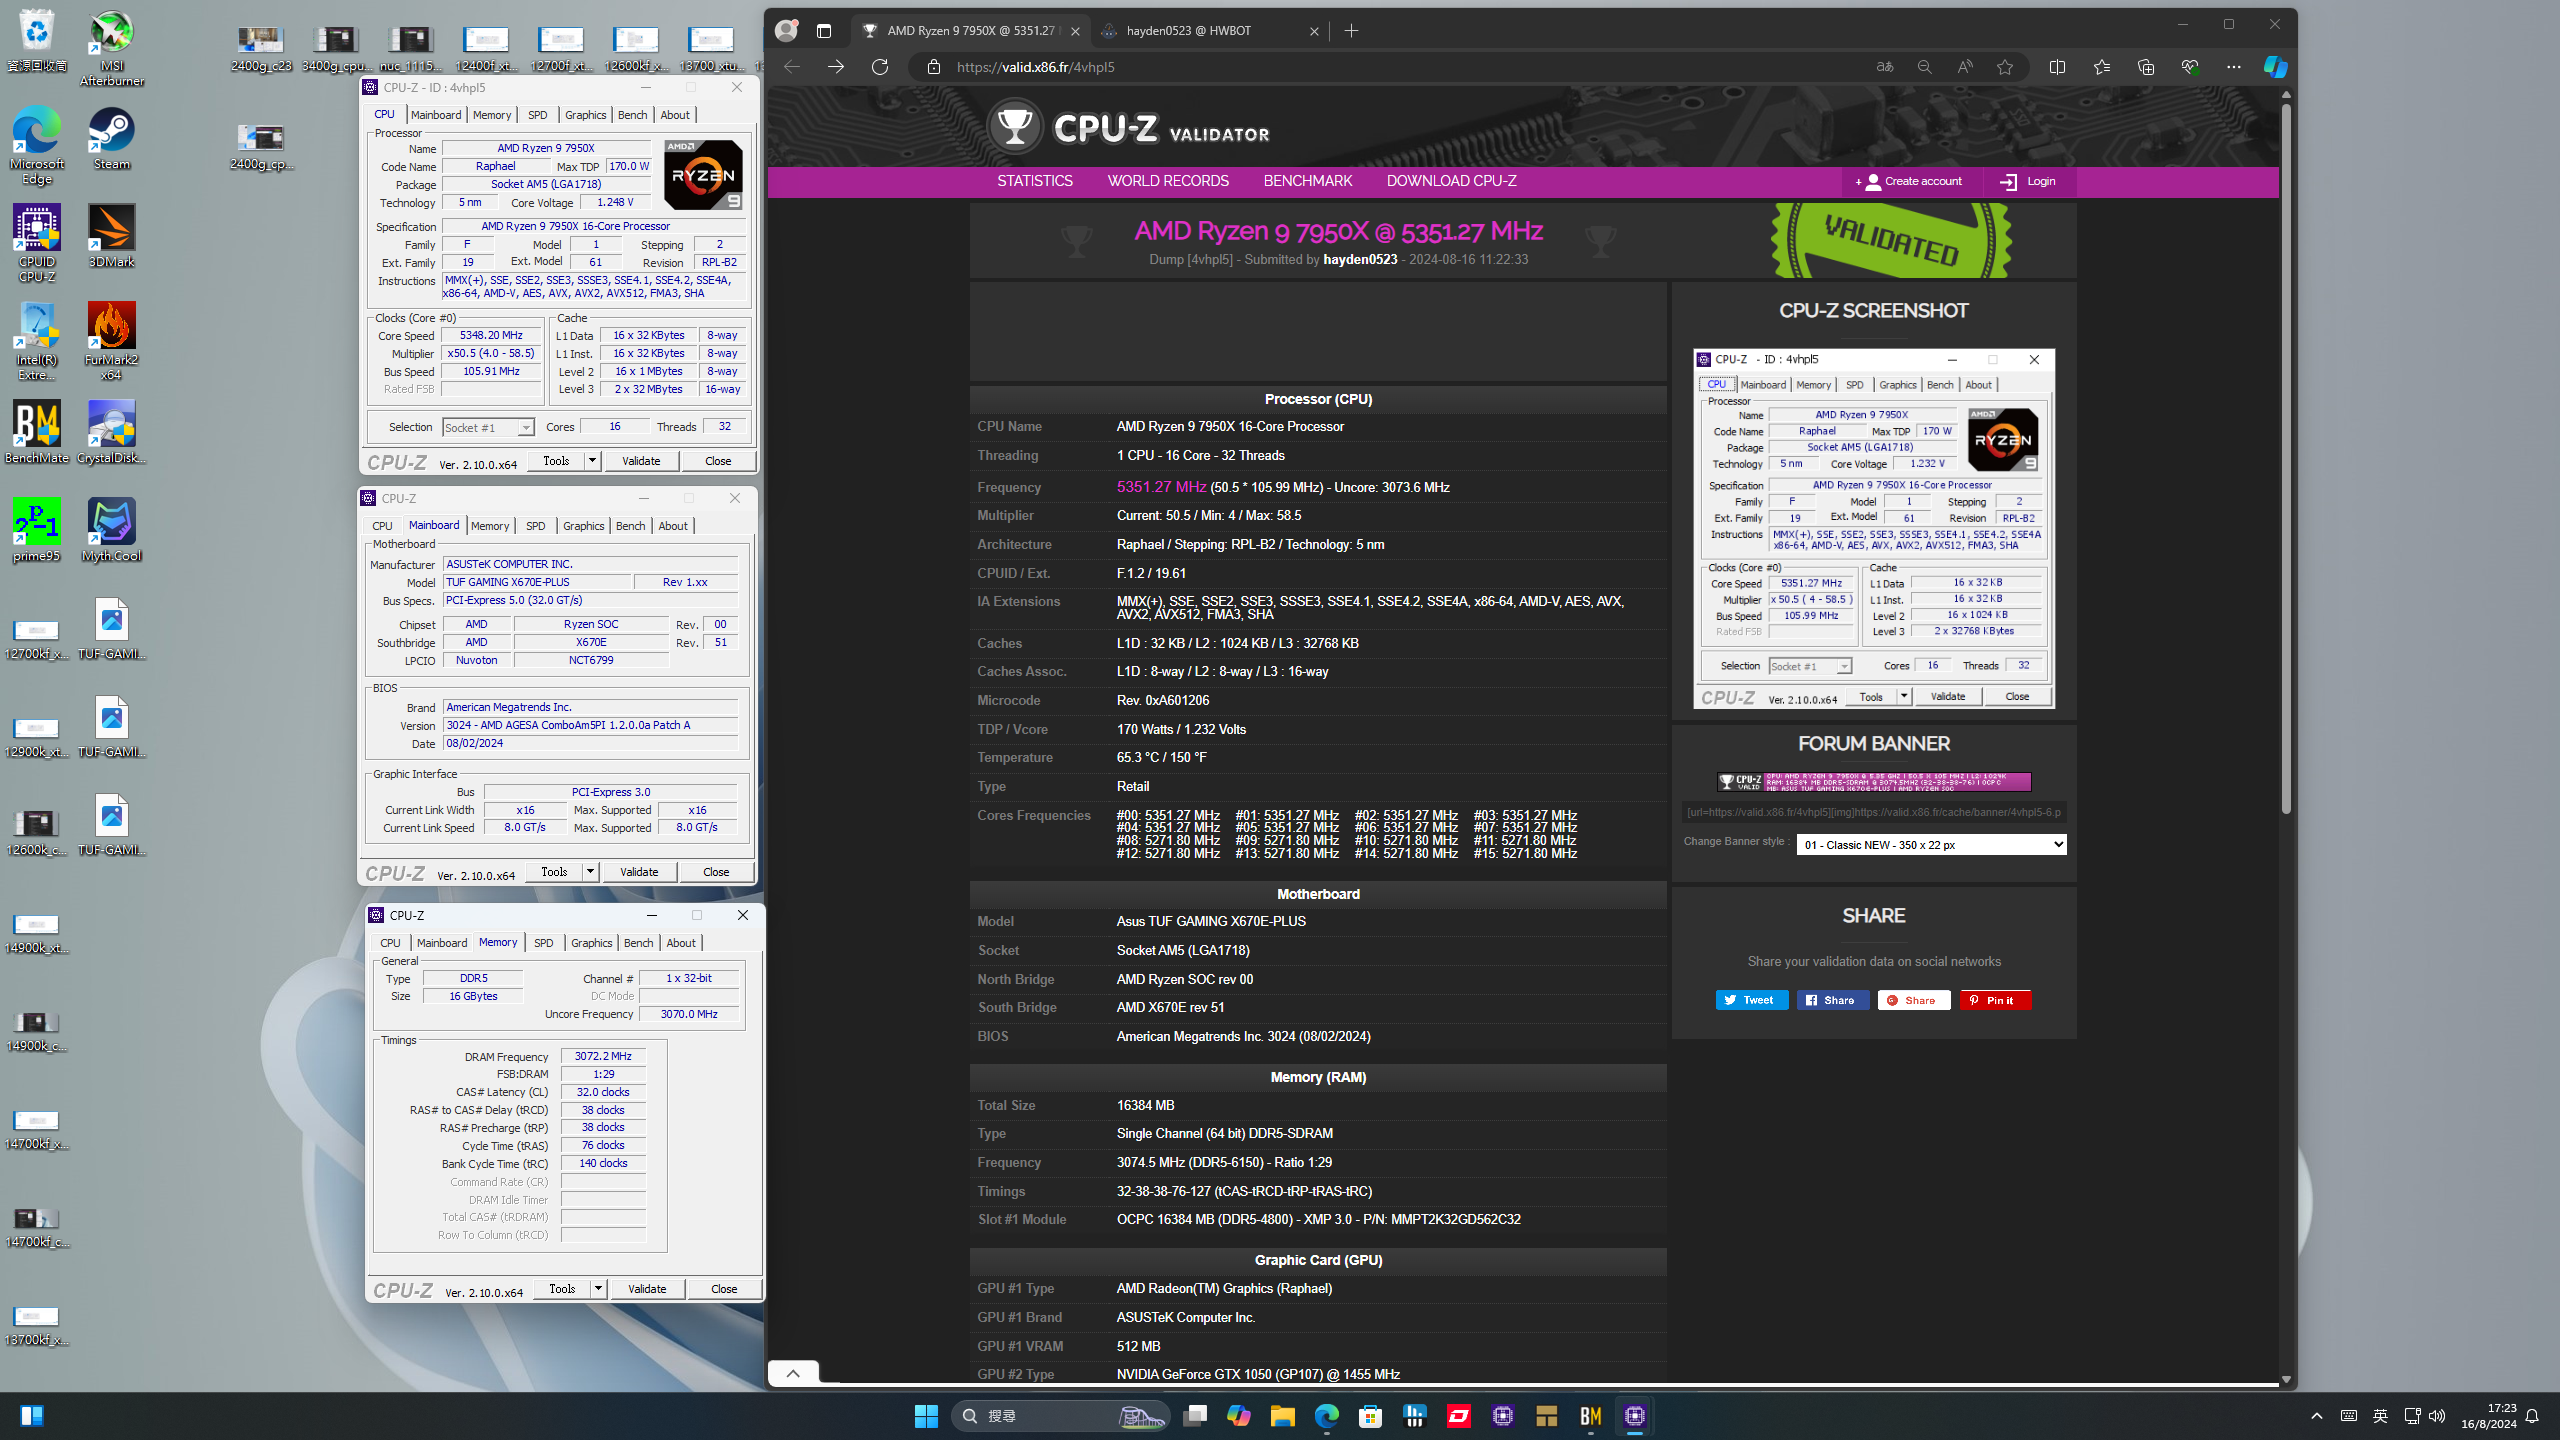
Task: Go back in the Edge browser
Action: tap(792, 67)
